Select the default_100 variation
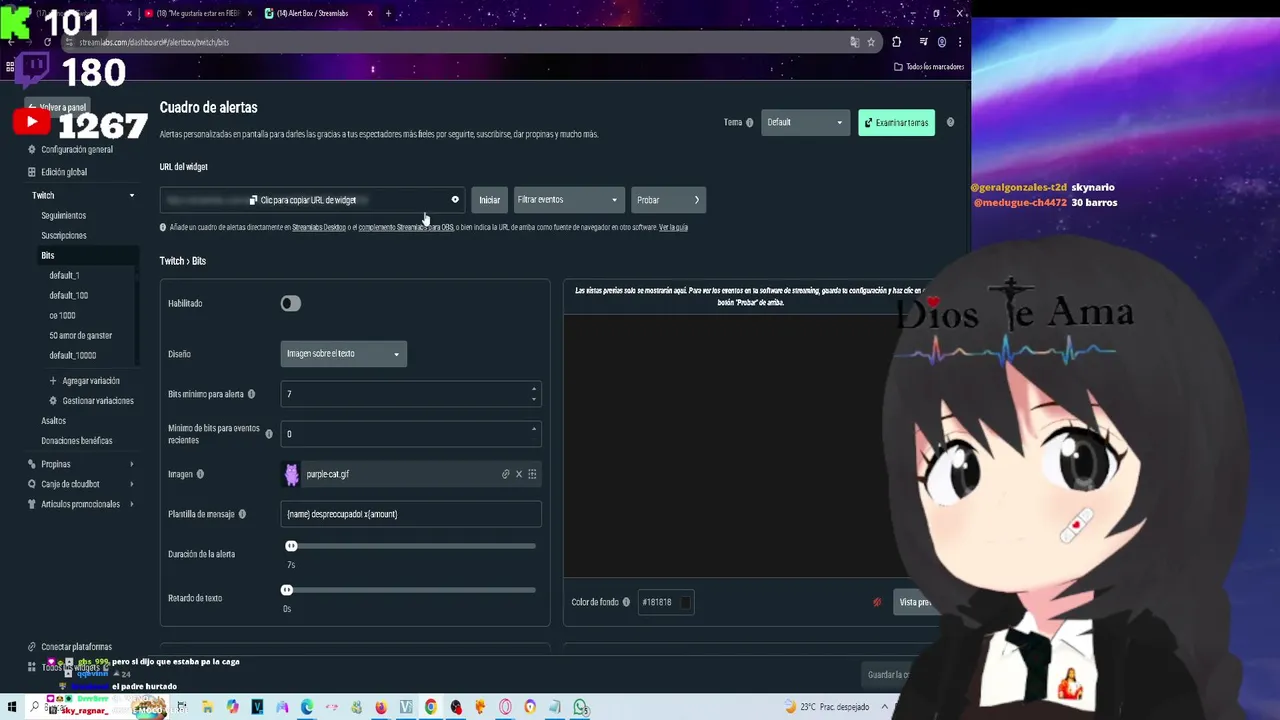Viewport: 1280px width, 720px height. pyautogui.click(x=69, y=296)
